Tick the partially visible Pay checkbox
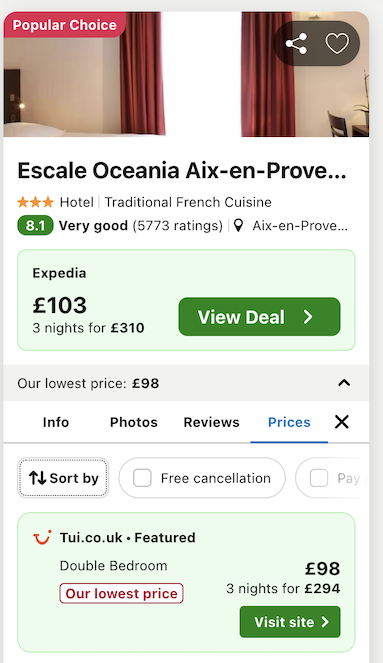Screen dimensions: 383x663 pos(319,478)
